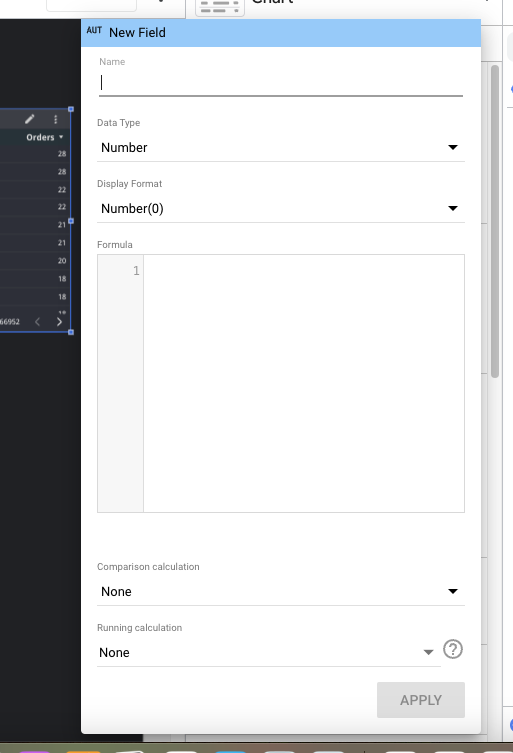513x753 pixels.
Task: Sort by the Orders column header
Action: click(x=44, y=137)
